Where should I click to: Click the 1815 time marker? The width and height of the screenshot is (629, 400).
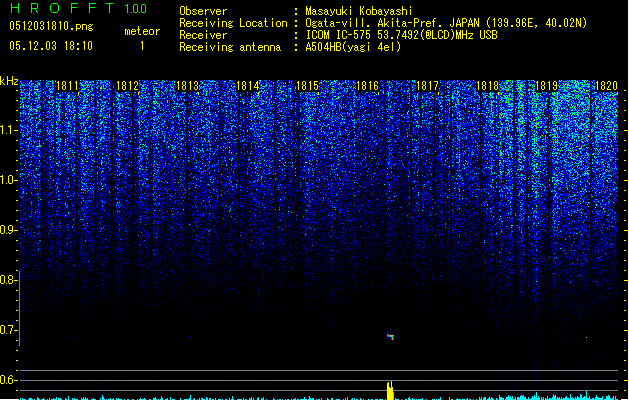(x=307, y=86)
